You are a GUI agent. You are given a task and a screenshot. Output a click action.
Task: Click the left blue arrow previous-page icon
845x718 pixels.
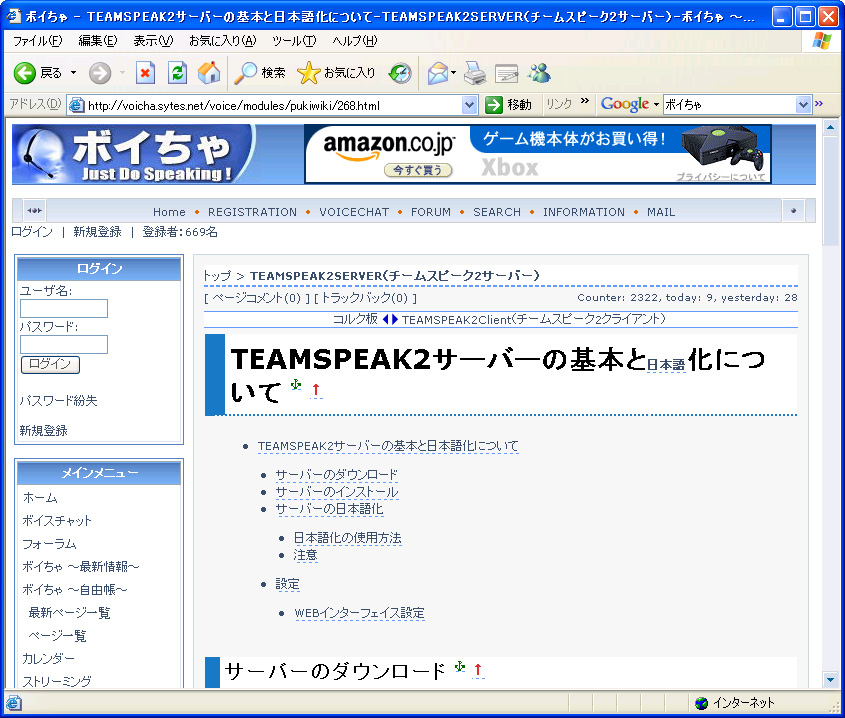[386, 319]
